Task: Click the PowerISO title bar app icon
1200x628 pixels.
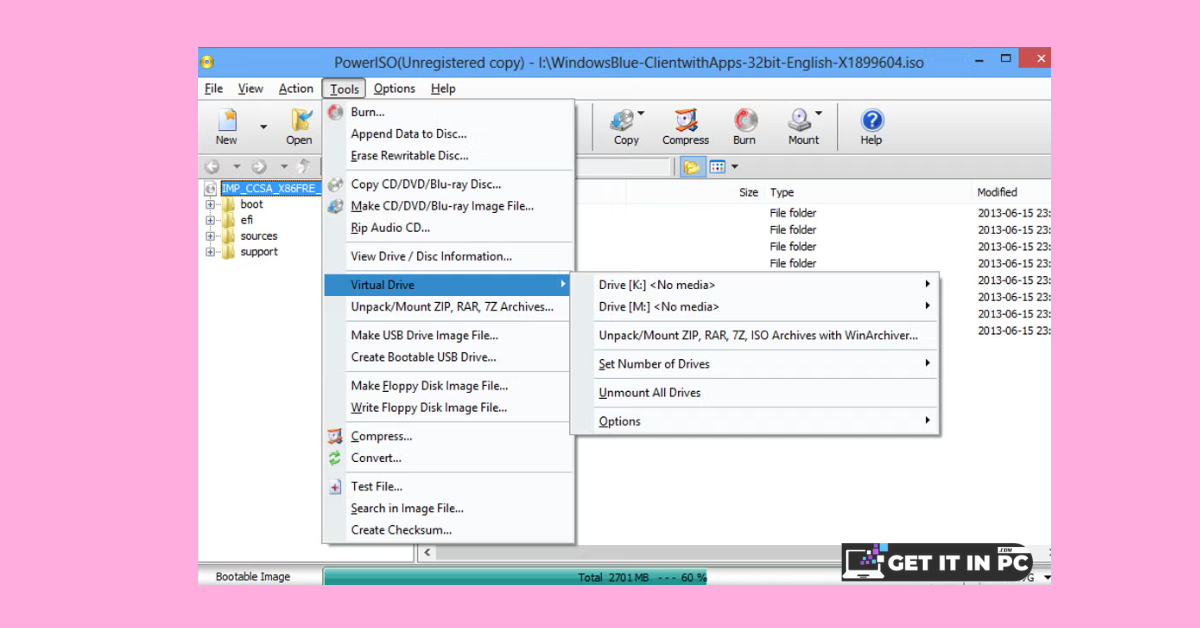Action: point(208,62)
